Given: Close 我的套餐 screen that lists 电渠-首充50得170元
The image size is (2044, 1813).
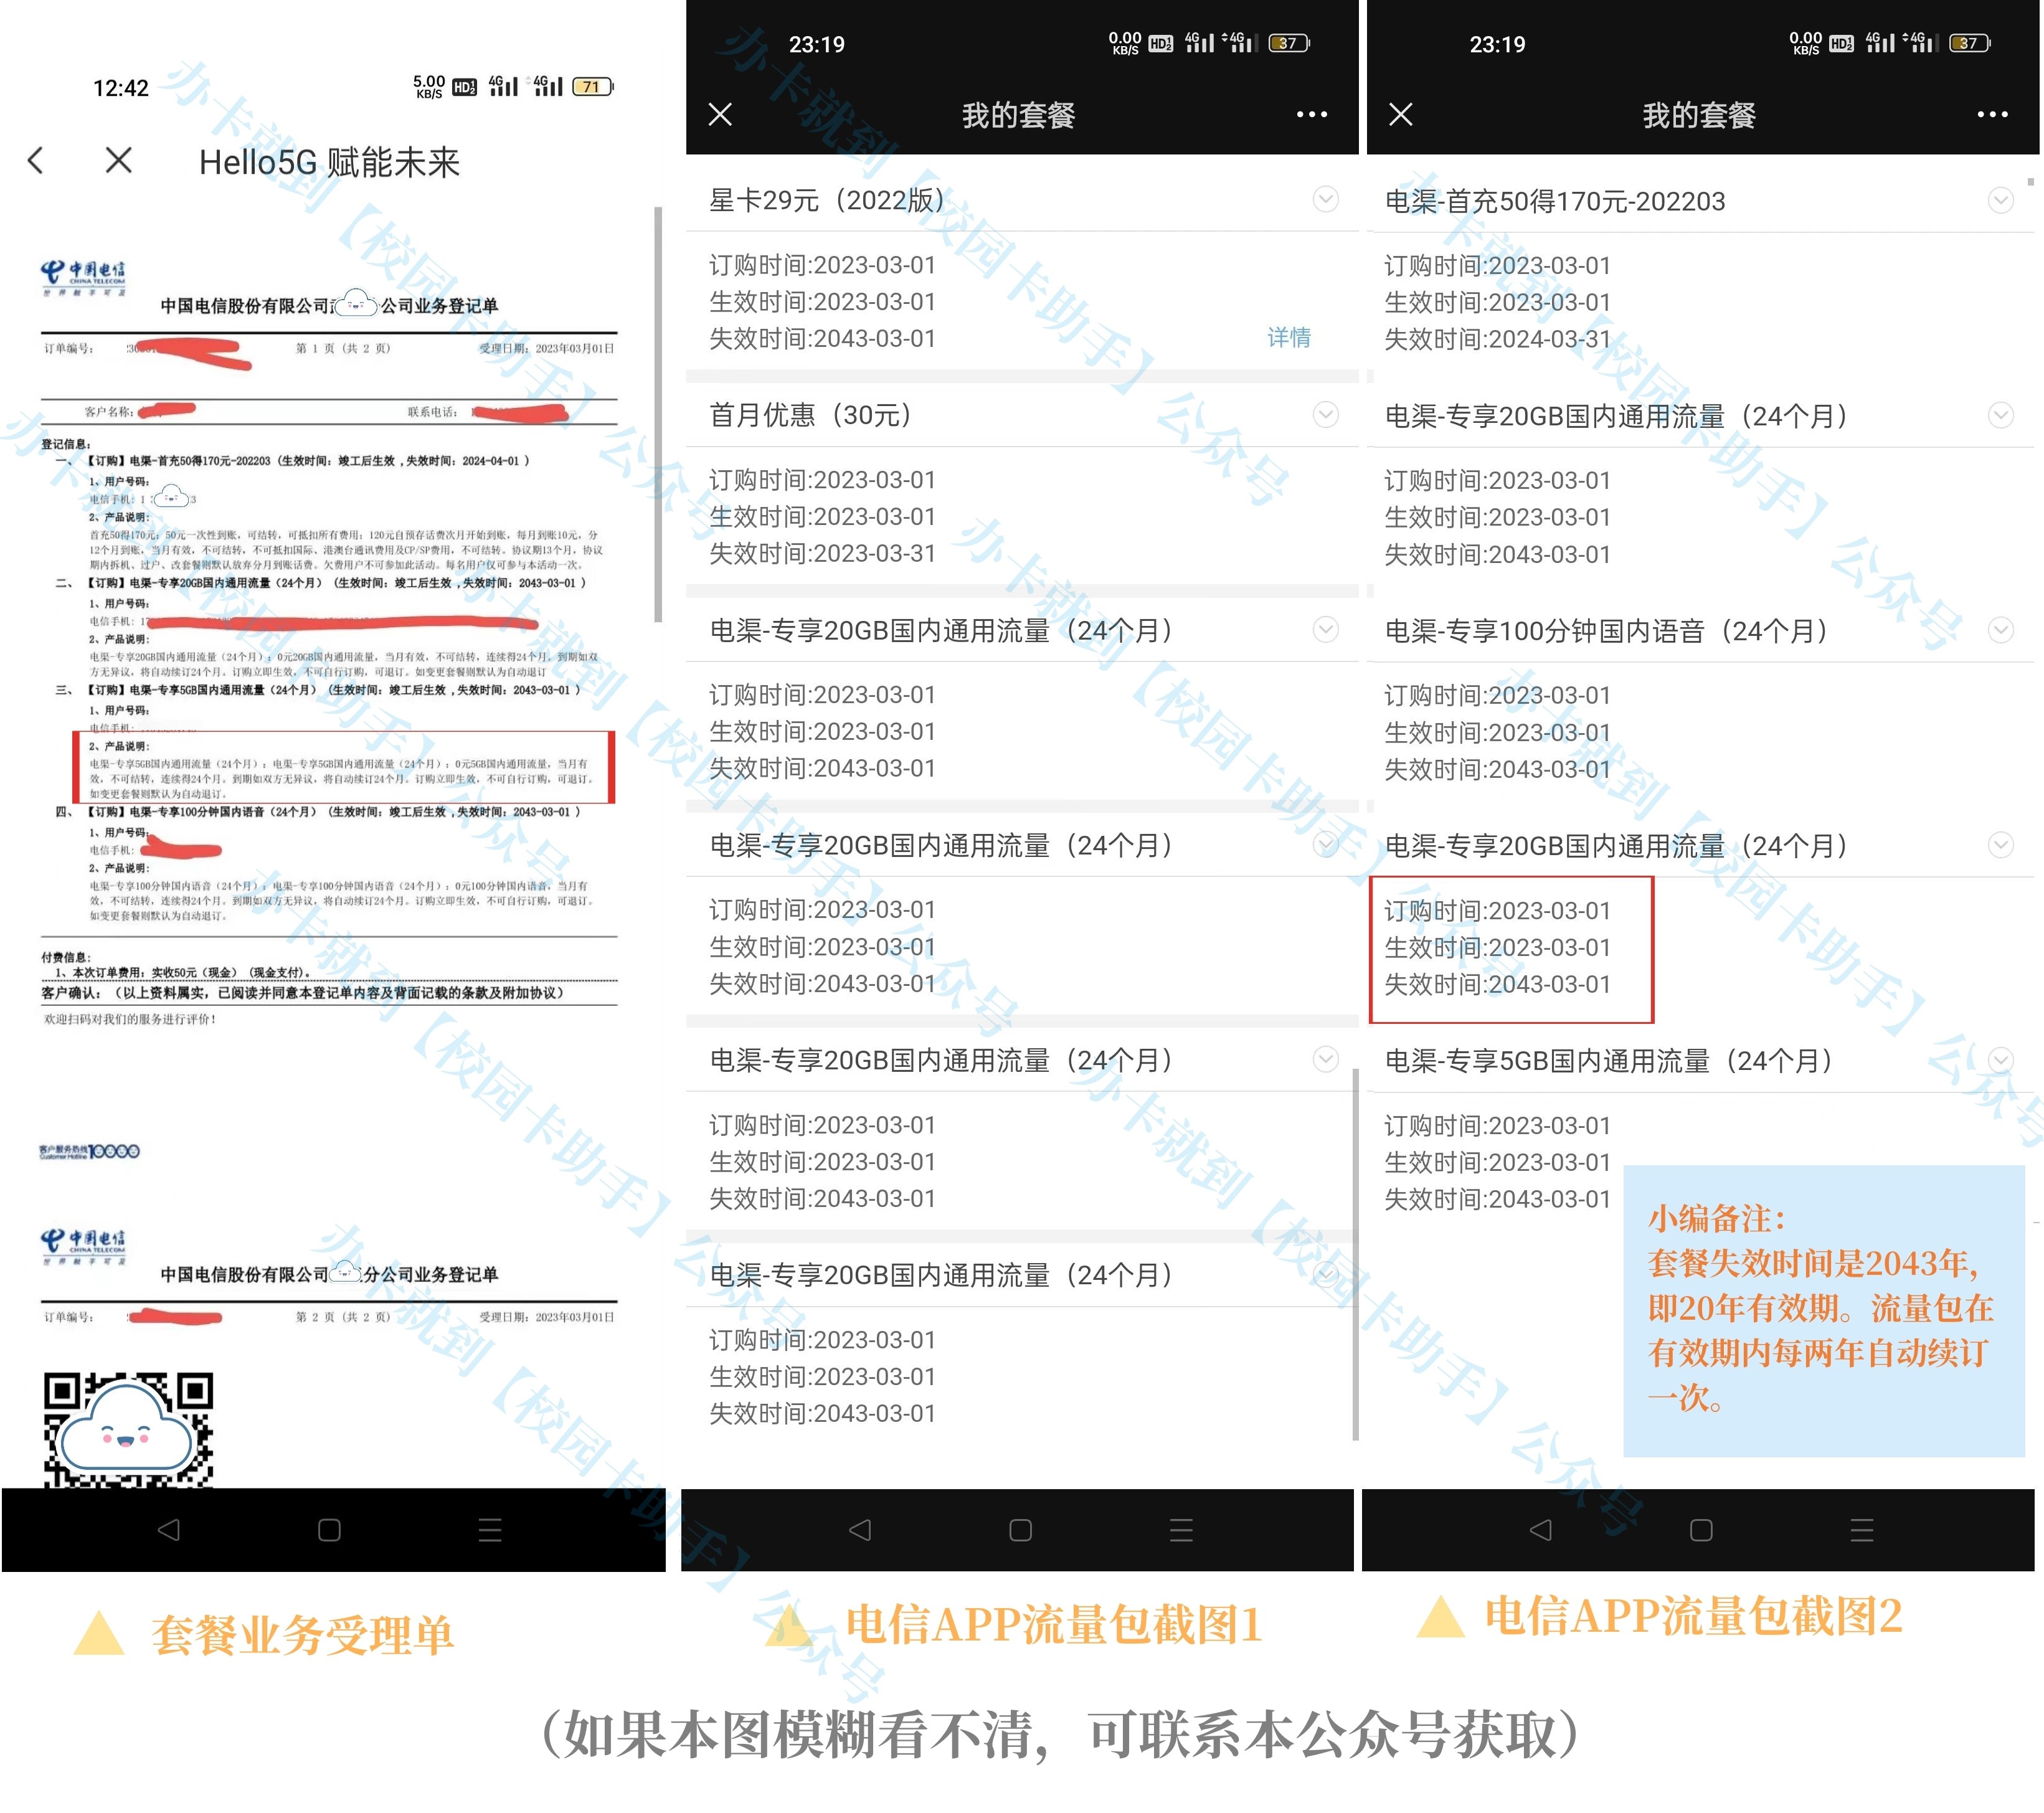Looking at the screenshot, I should pyautogui.click(x=1401, y=114).
